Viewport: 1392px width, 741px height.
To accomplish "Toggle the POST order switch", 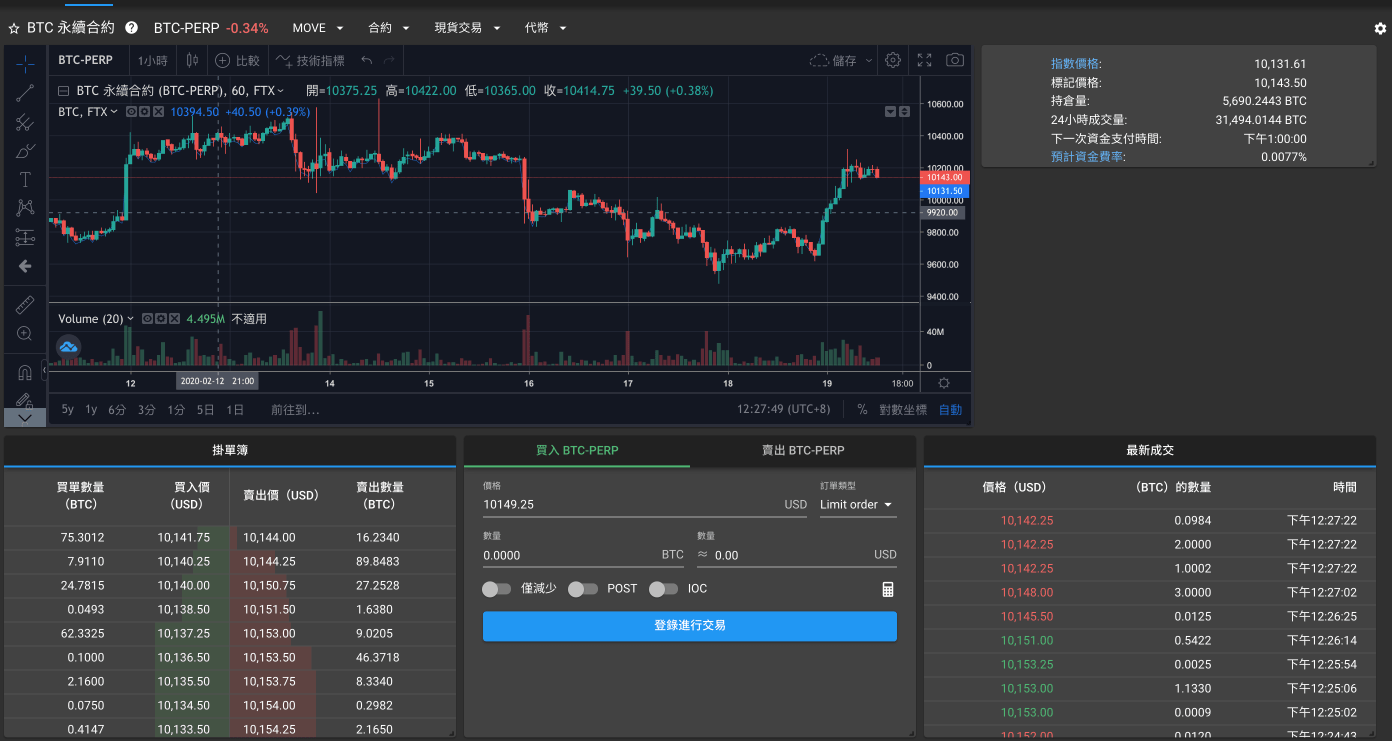I will 582,589.
